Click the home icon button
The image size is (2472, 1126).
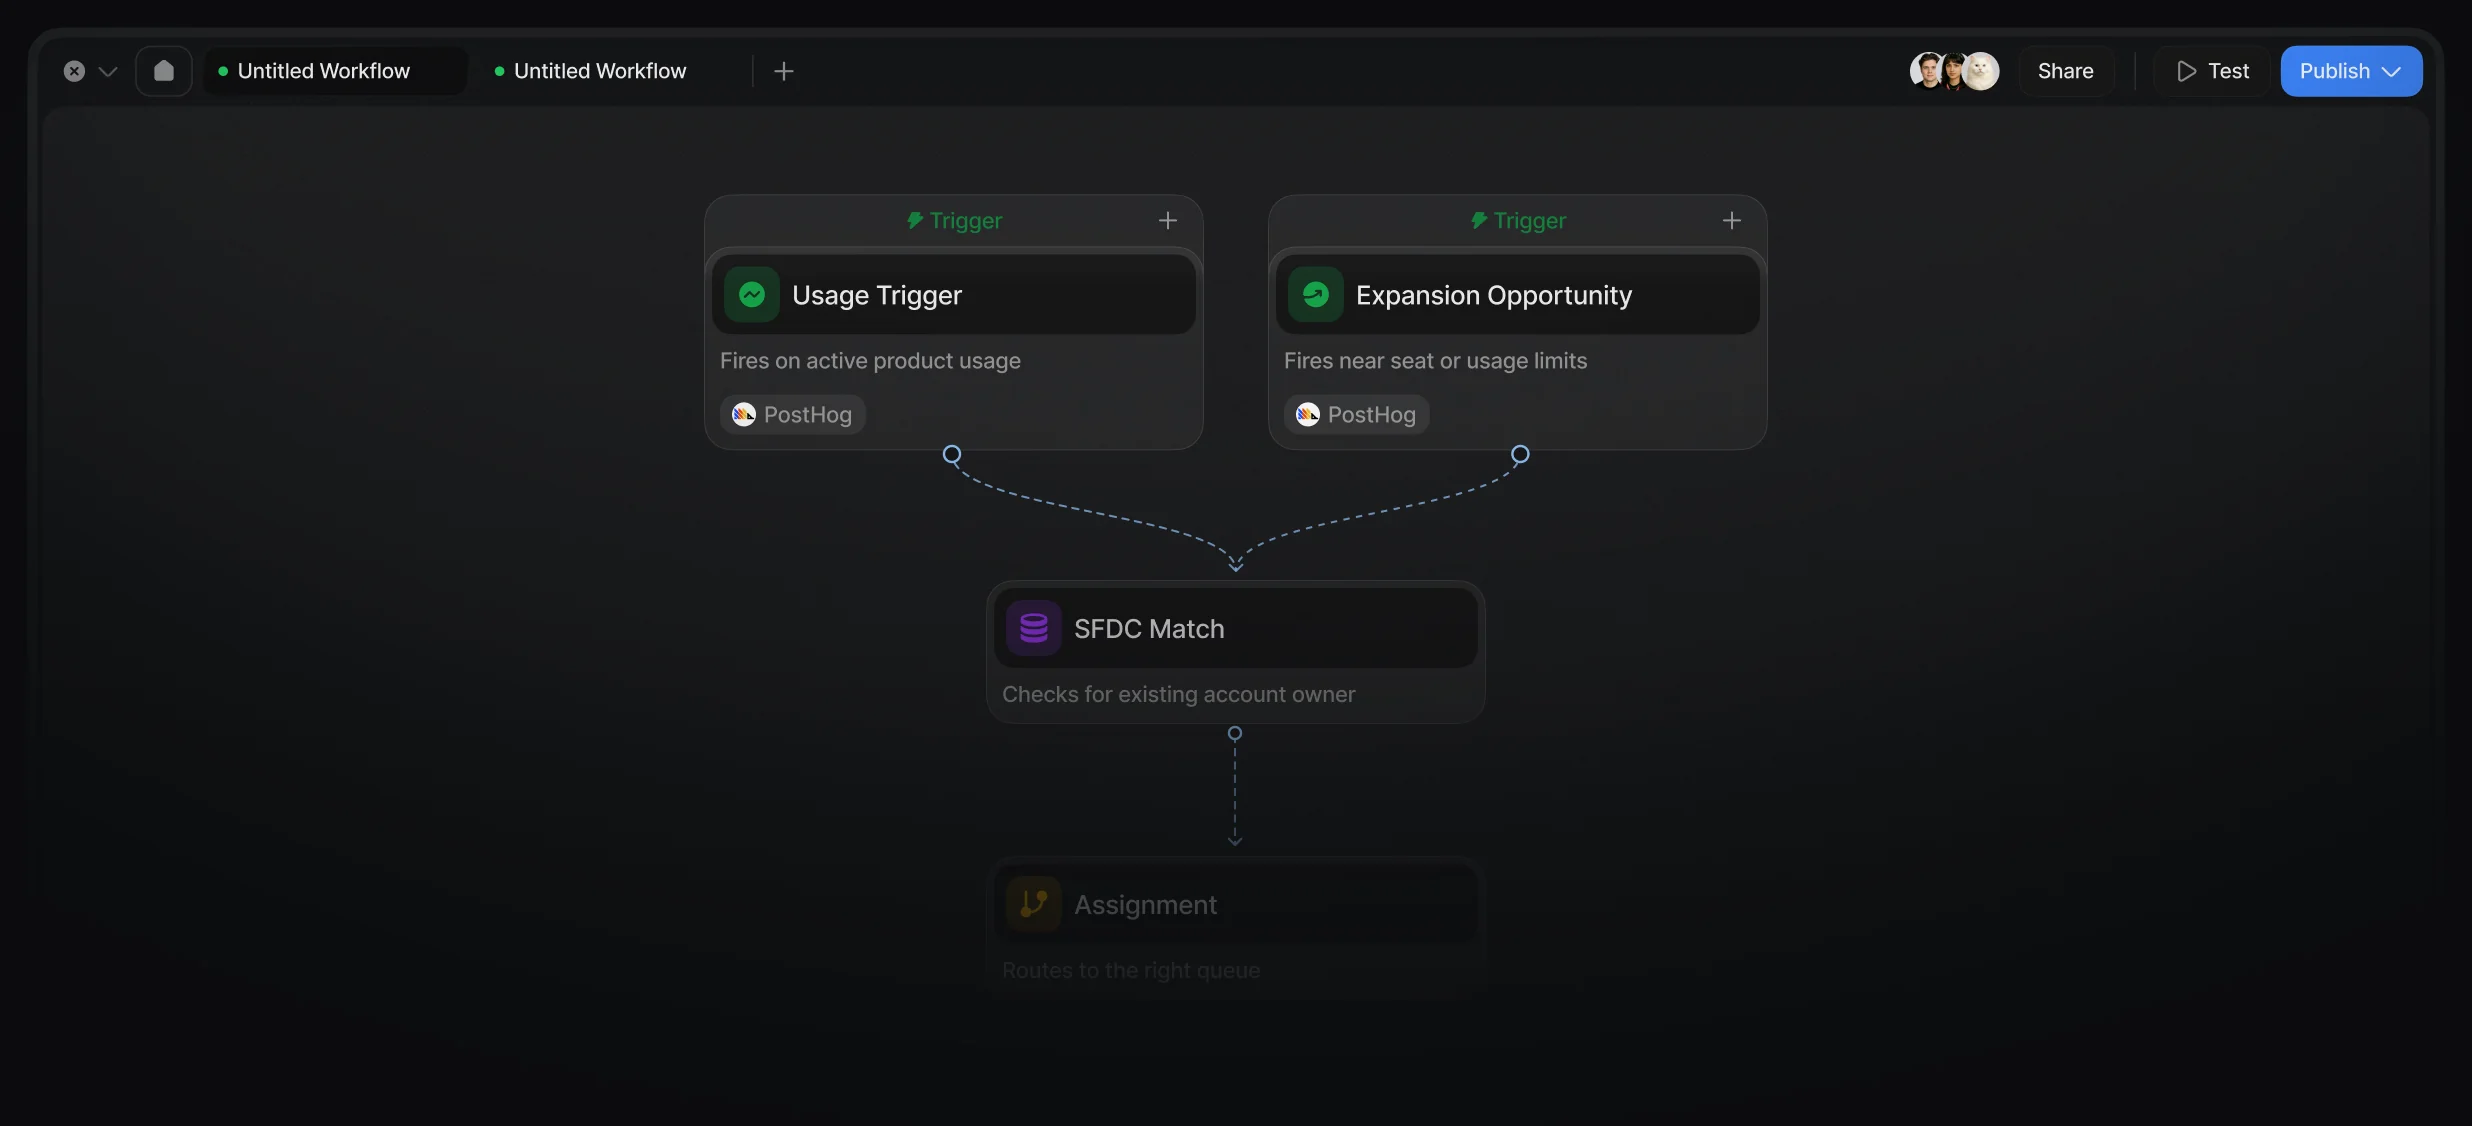[x=164, y=71]
